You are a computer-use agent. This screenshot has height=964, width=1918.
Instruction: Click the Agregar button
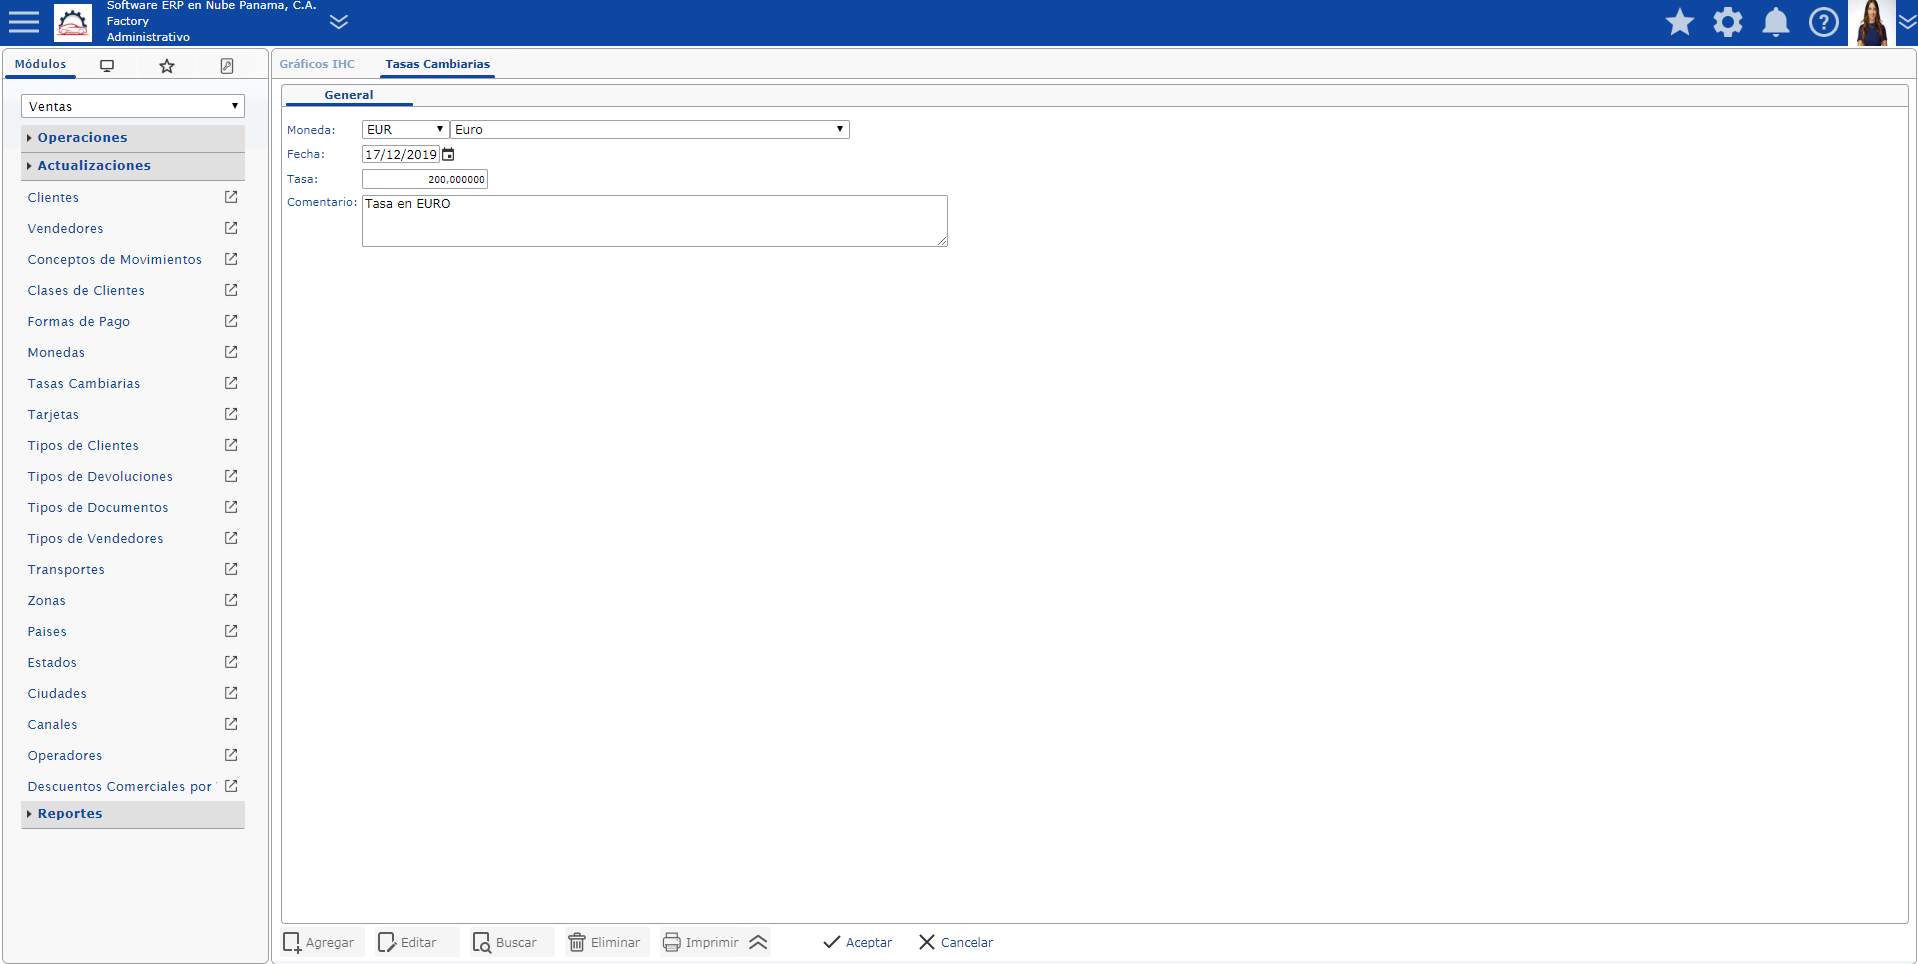(x=320, y=943)
